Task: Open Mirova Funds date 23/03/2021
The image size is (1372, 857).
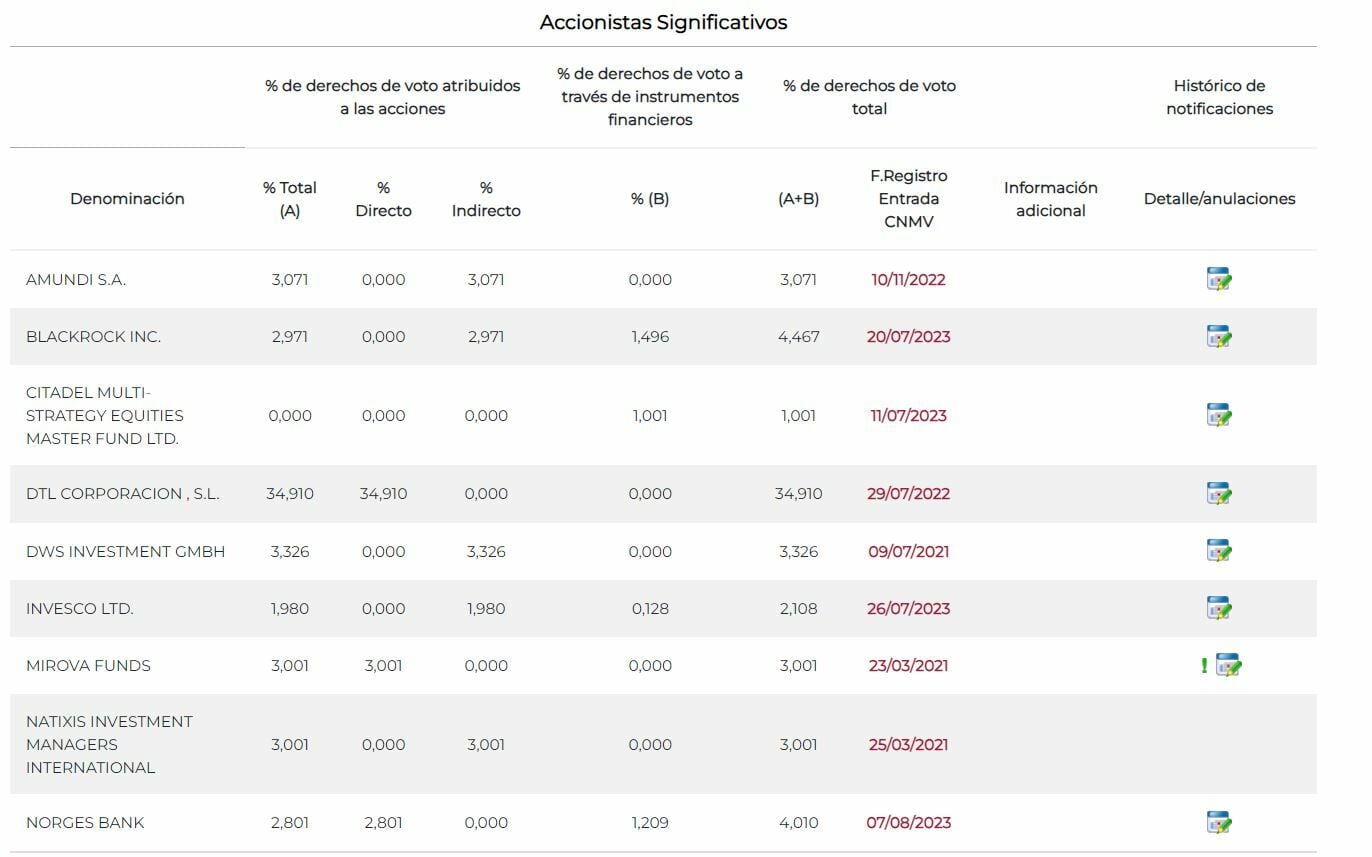Action: pyautogui.click(x=908, y=666)
